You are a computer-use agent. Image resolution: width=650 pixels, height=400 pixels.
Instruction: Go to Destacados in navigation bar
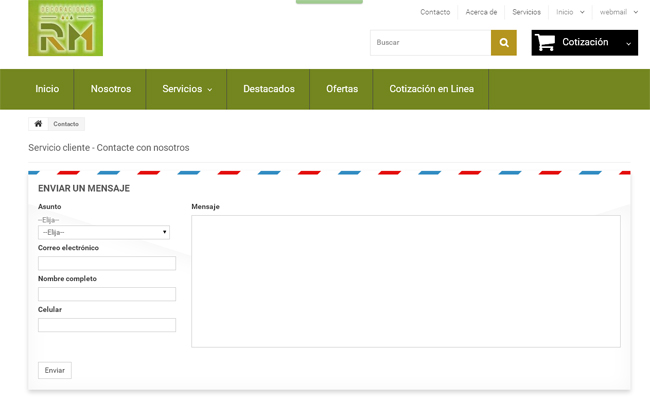[269, 89]
